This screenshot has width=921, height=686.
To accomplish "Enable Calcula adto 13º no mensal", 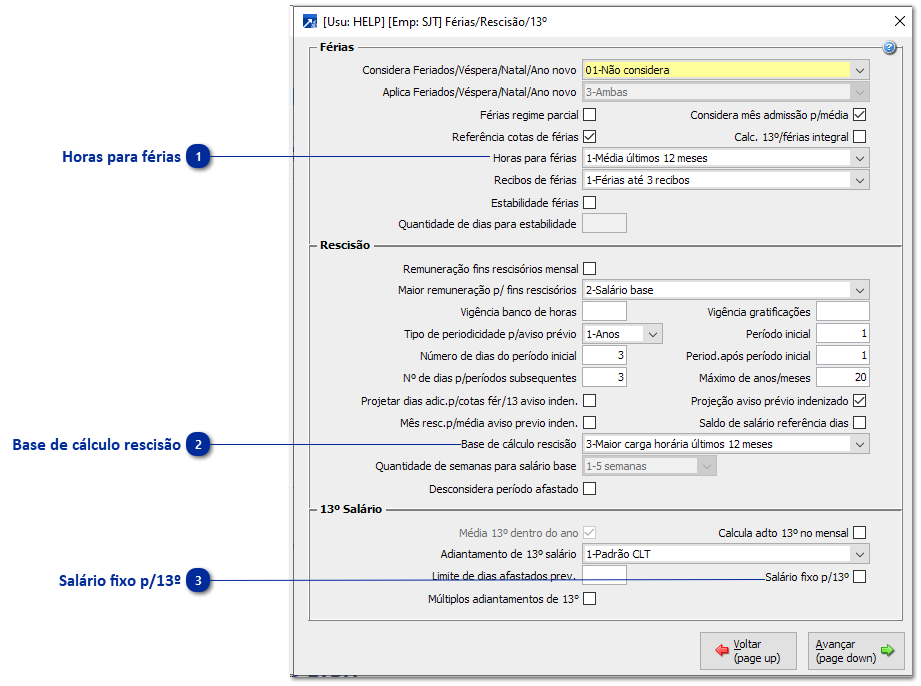I will pyautogui.click(x=859, y=533).
